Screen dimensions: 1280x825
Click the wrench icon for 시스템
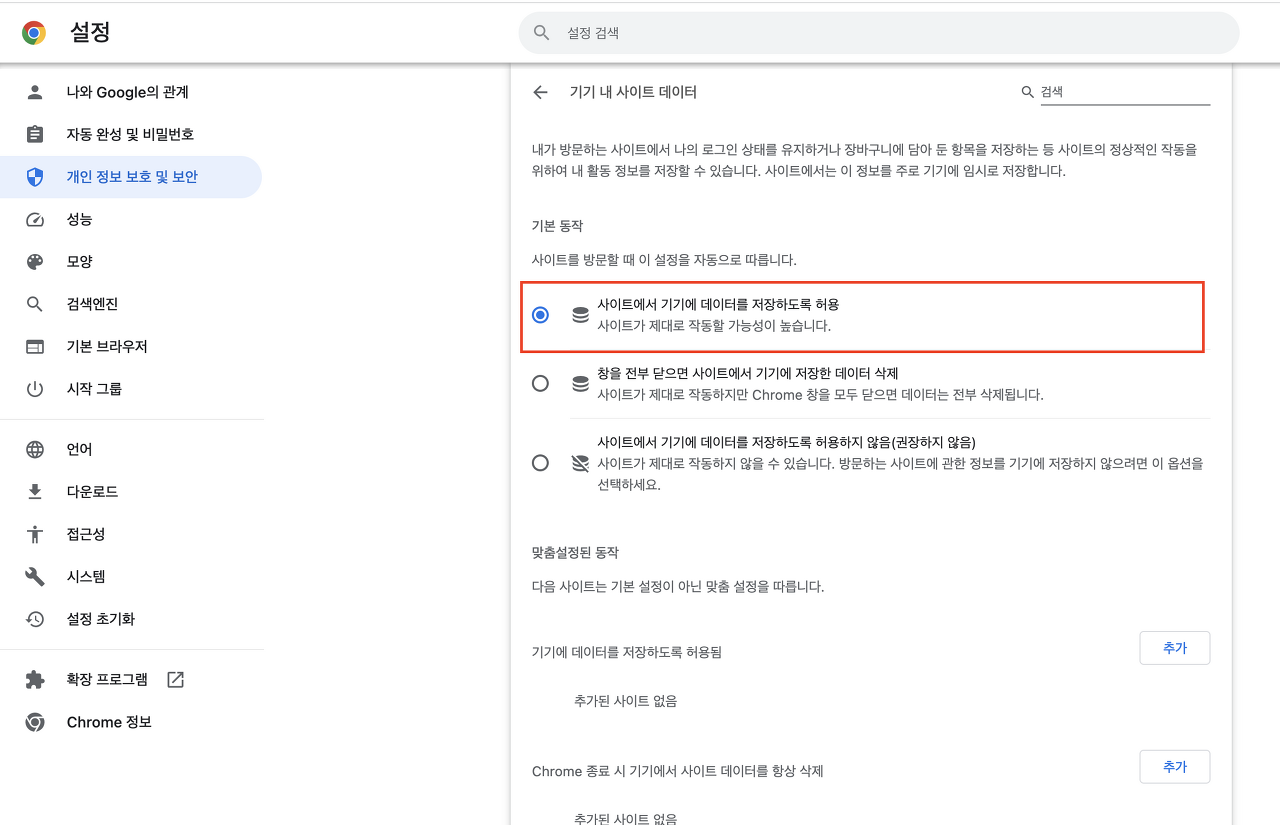pos(35,576)
